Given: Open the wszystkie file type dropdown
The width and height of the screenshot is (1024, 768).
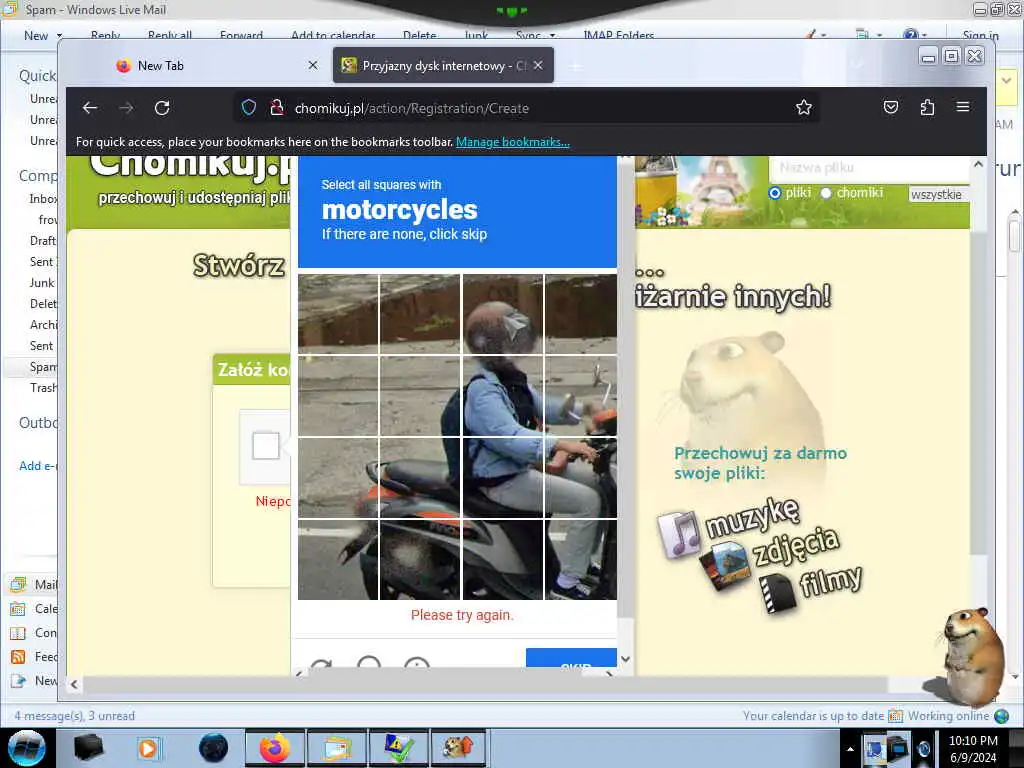Looking at the screenshot, I should 939,195.
